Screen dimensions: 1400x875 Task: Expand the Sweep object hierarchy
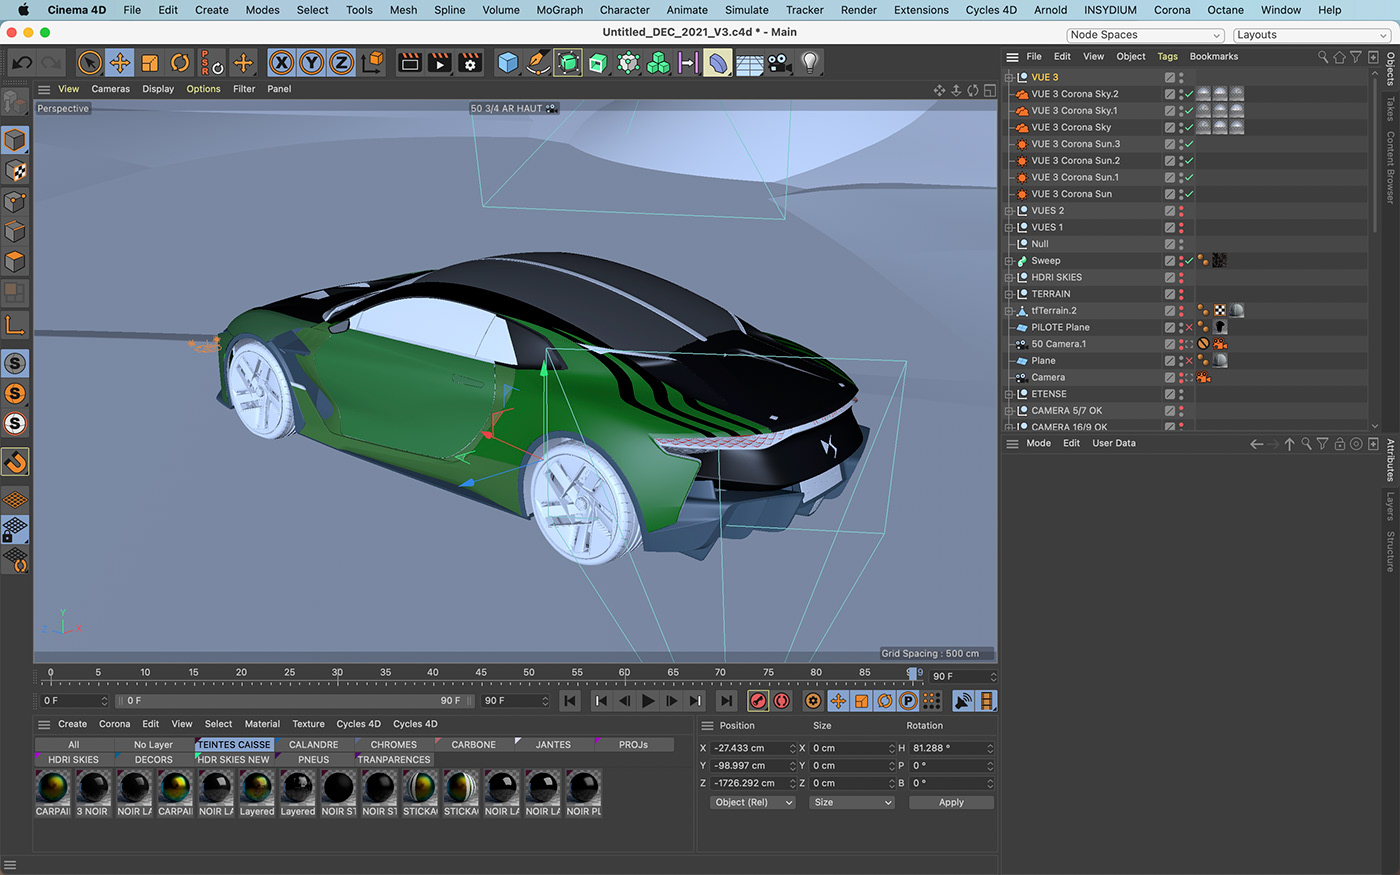point(1009,260)
